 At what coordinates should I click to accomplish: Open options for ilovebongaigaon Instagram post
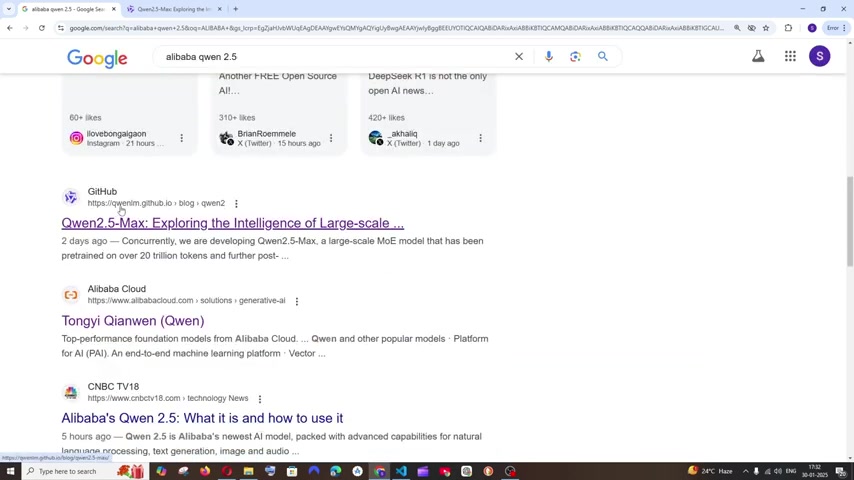click(181, 138)
